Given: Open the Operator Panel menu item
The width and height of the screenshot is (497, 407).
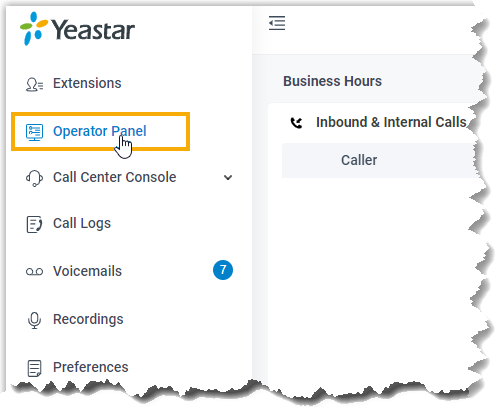Looking at the screenshot, I should pyautogui.click(x=100, y=131).
